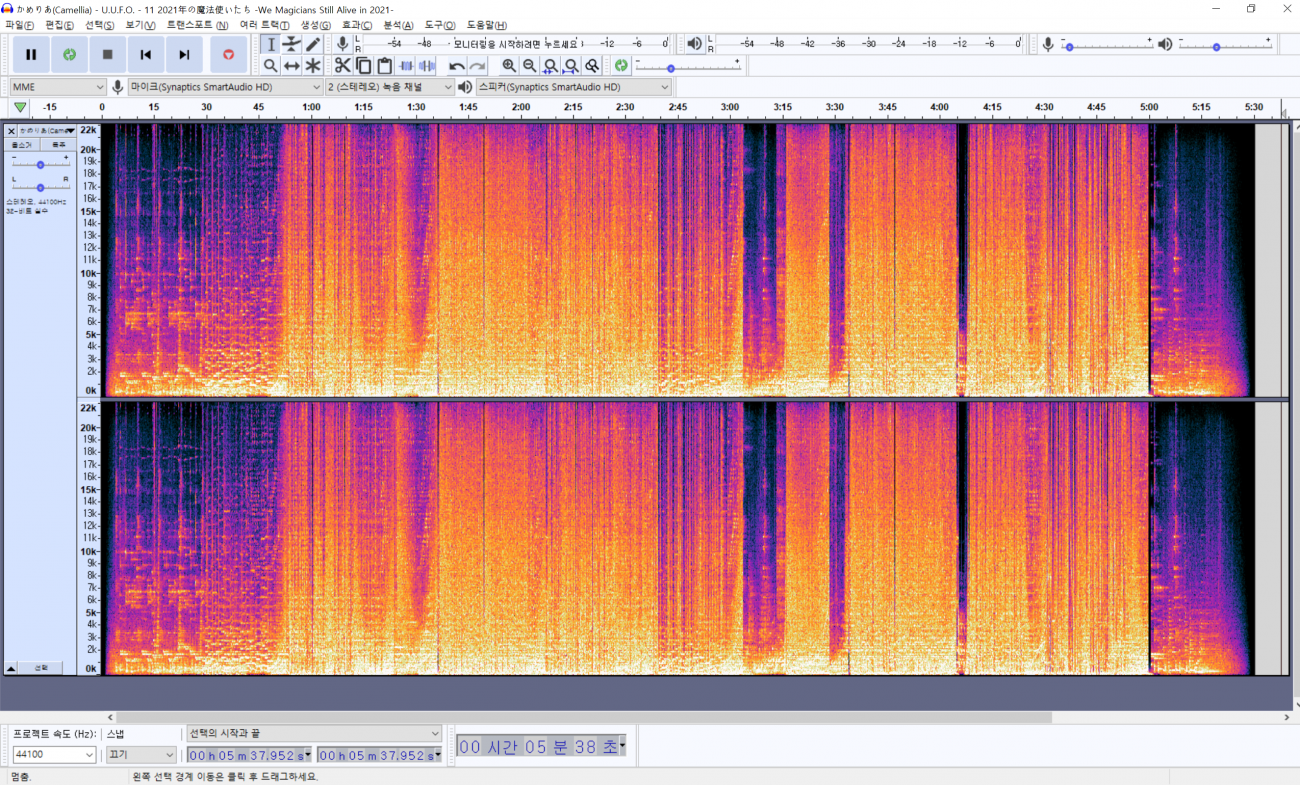Open the 도움말(H) menu
The height and width of the screenshot is (785, 1300).
click(487, 25)
